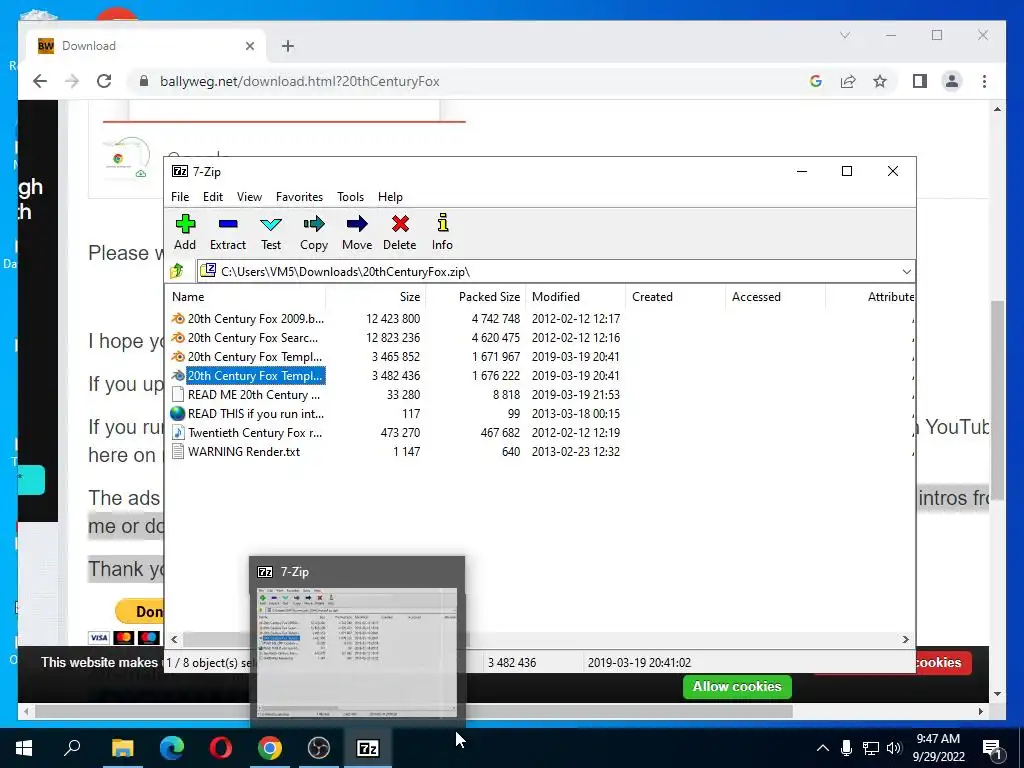The width and height of the screenshot is (1024, 768).
Task: Open the Tools menu in 7-Zip
Action: click(350, 197)
